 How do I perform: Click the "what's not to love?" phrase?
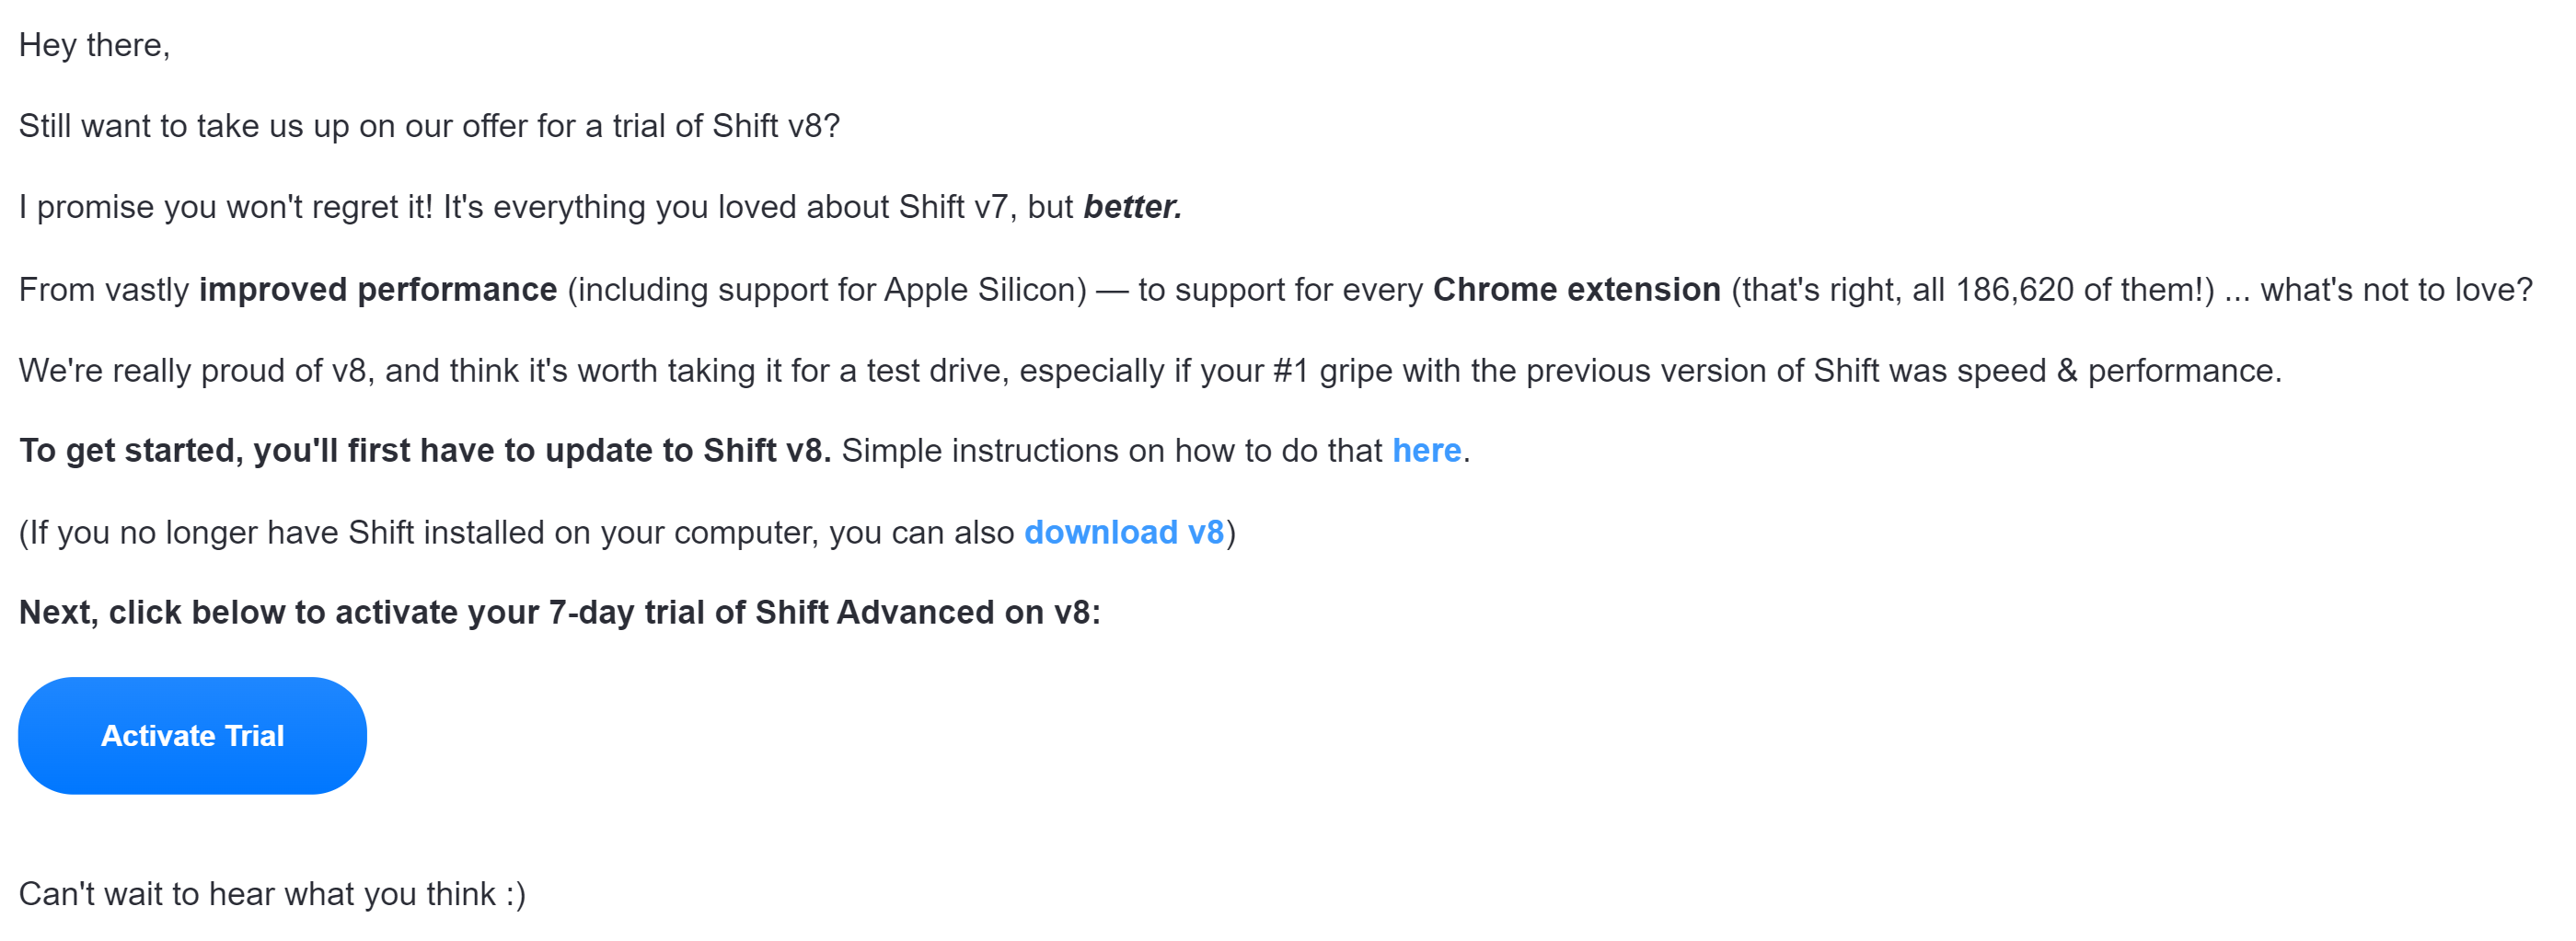2396,290
